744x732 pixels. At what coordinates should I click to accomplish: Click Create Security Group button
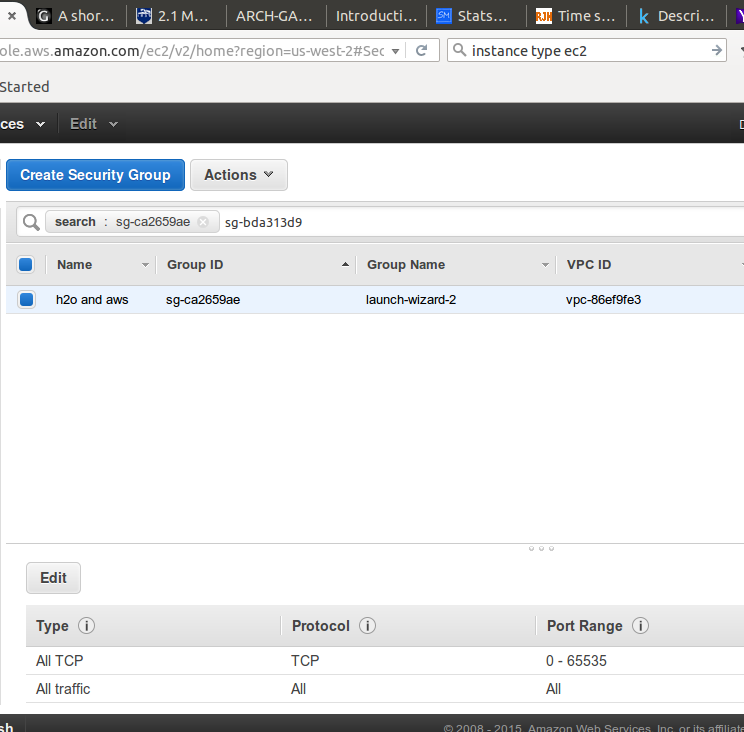click(95, 175)
